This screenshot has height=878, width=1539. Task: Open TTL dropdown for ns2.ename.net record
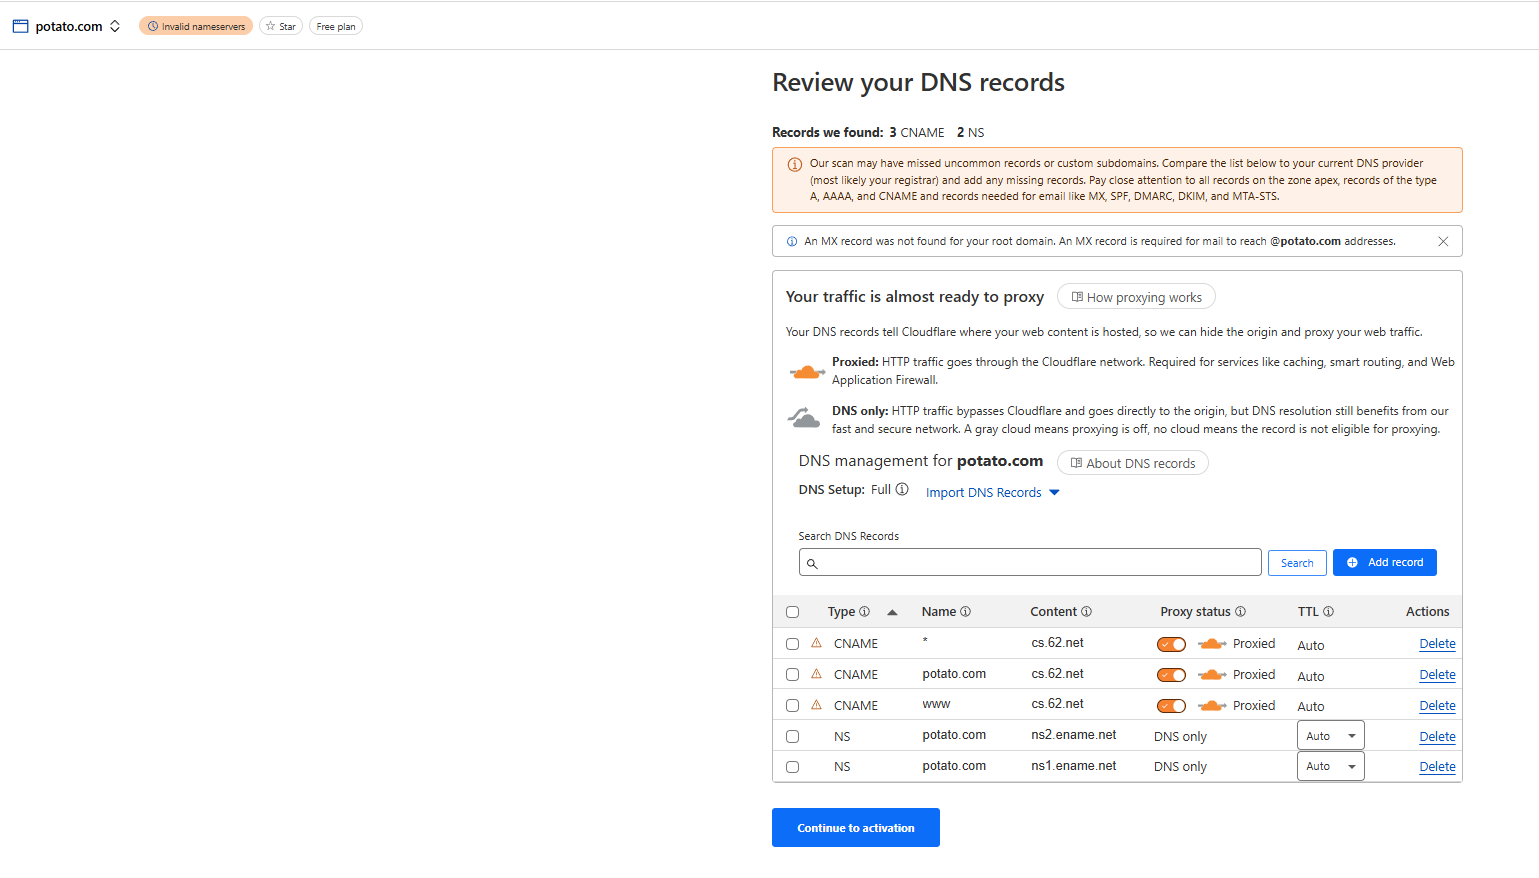pyautogui.click(x=1330, y=736)
